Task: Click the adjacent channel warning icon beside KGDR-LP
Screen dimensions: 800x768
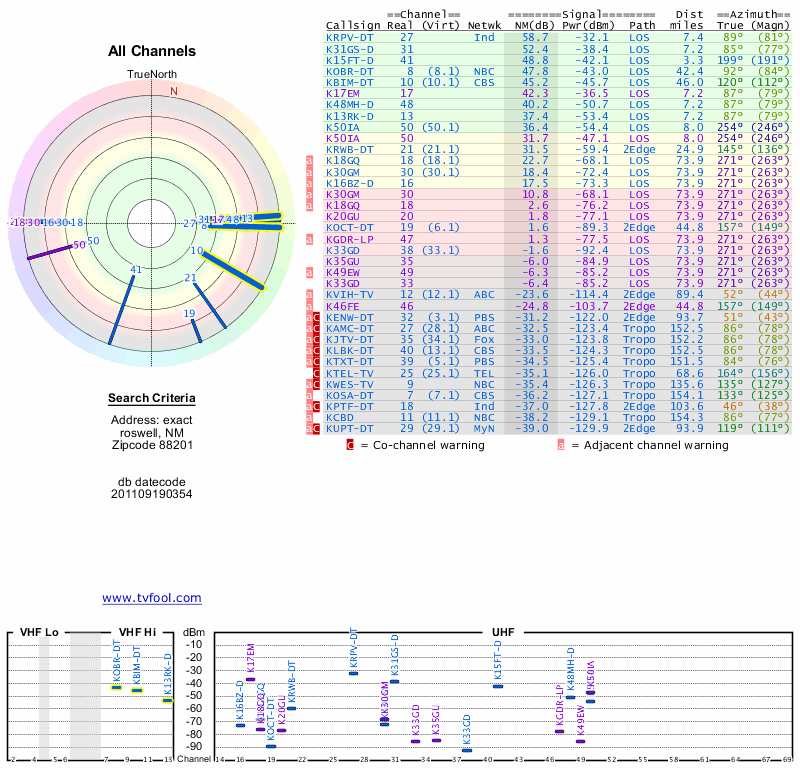Action: click(x=310, y=239)
